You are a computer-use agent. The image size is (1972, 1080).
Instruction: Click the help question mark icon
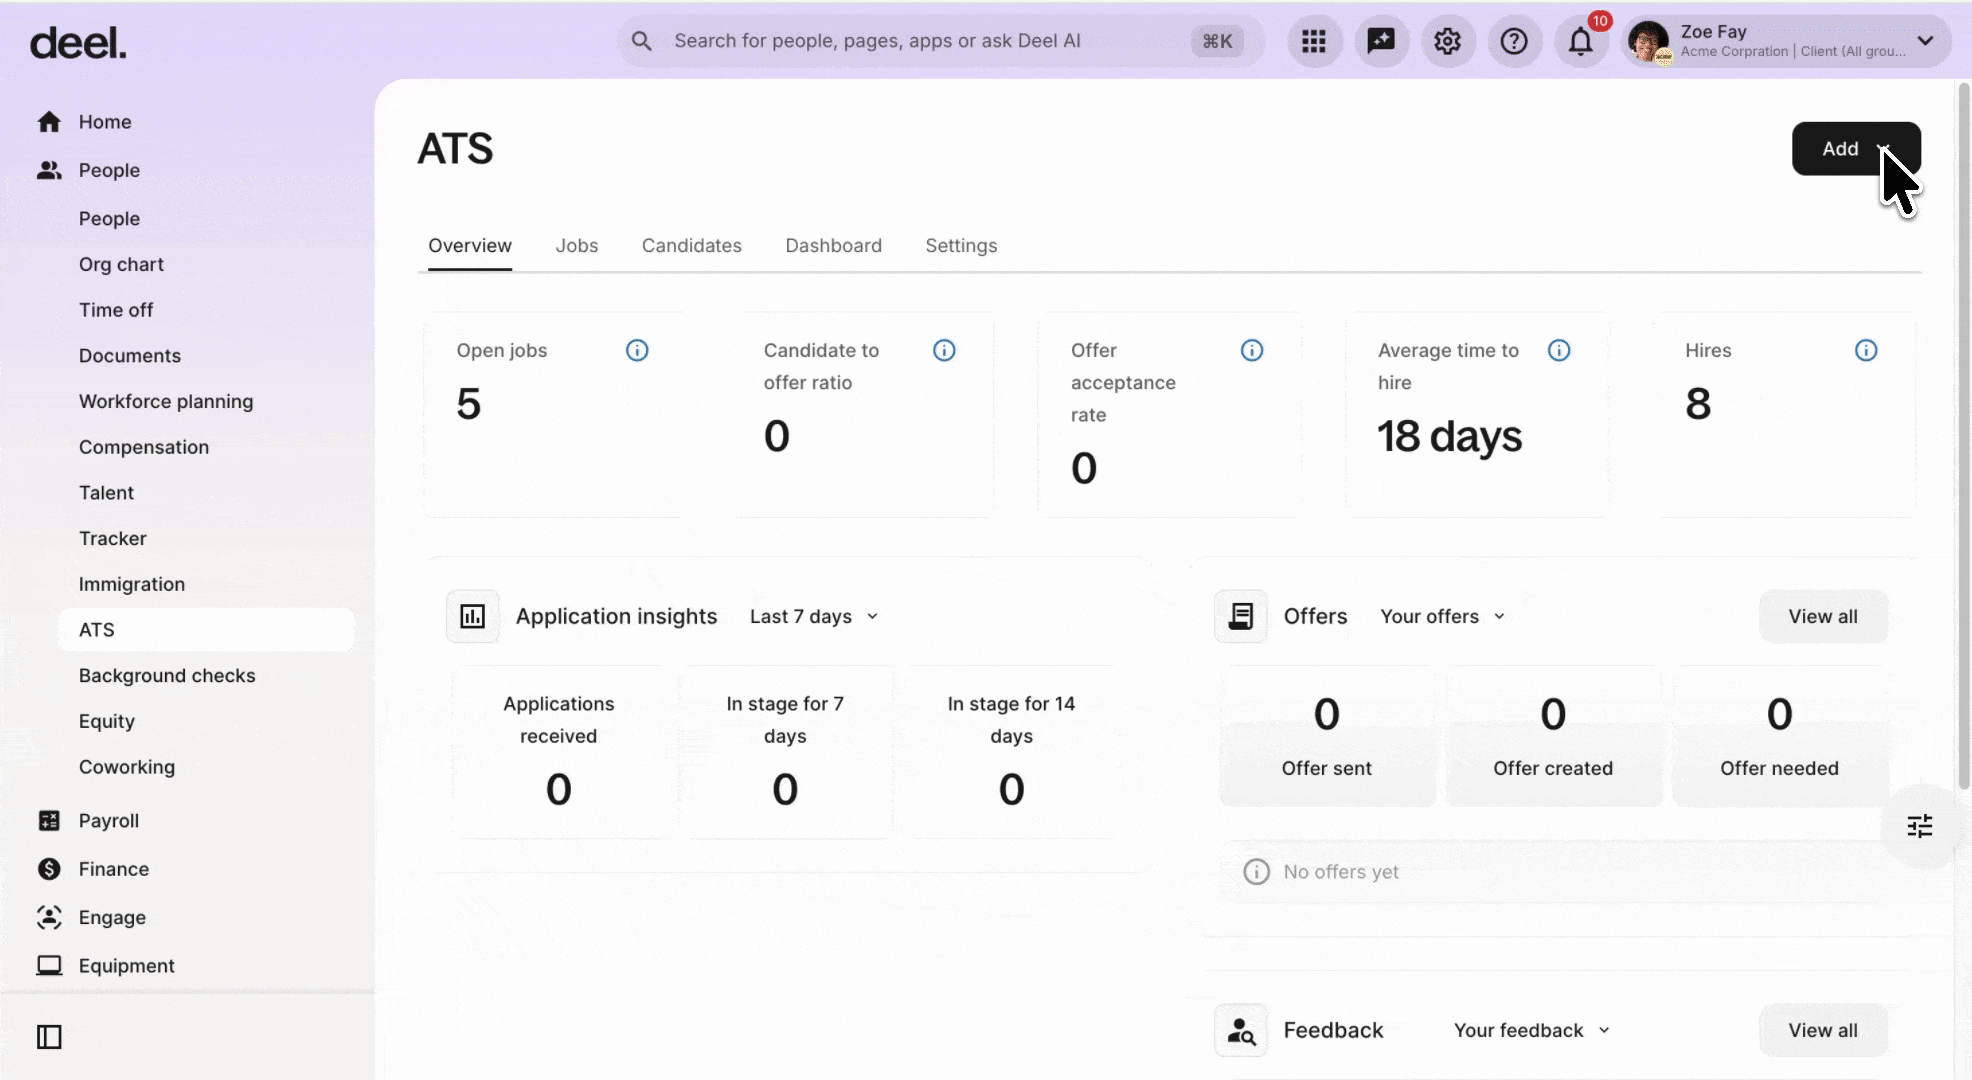pos(1514,41)
